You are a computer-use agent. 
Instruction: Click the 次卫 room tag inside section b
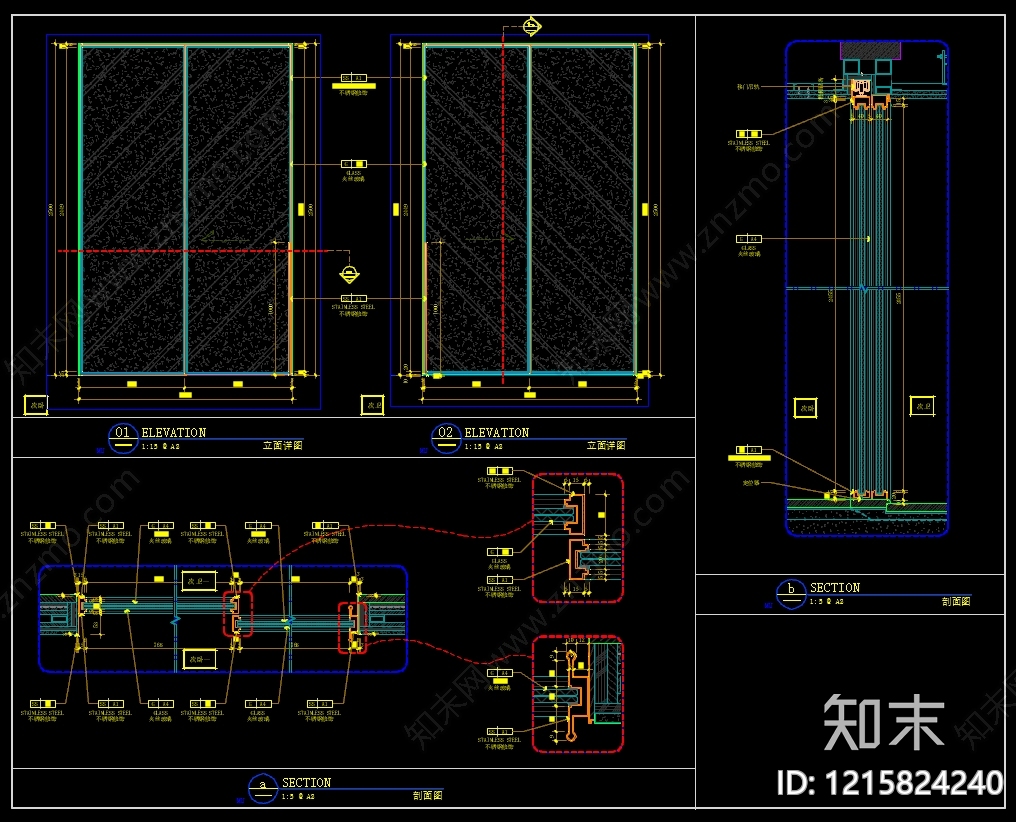click(922, 406)
